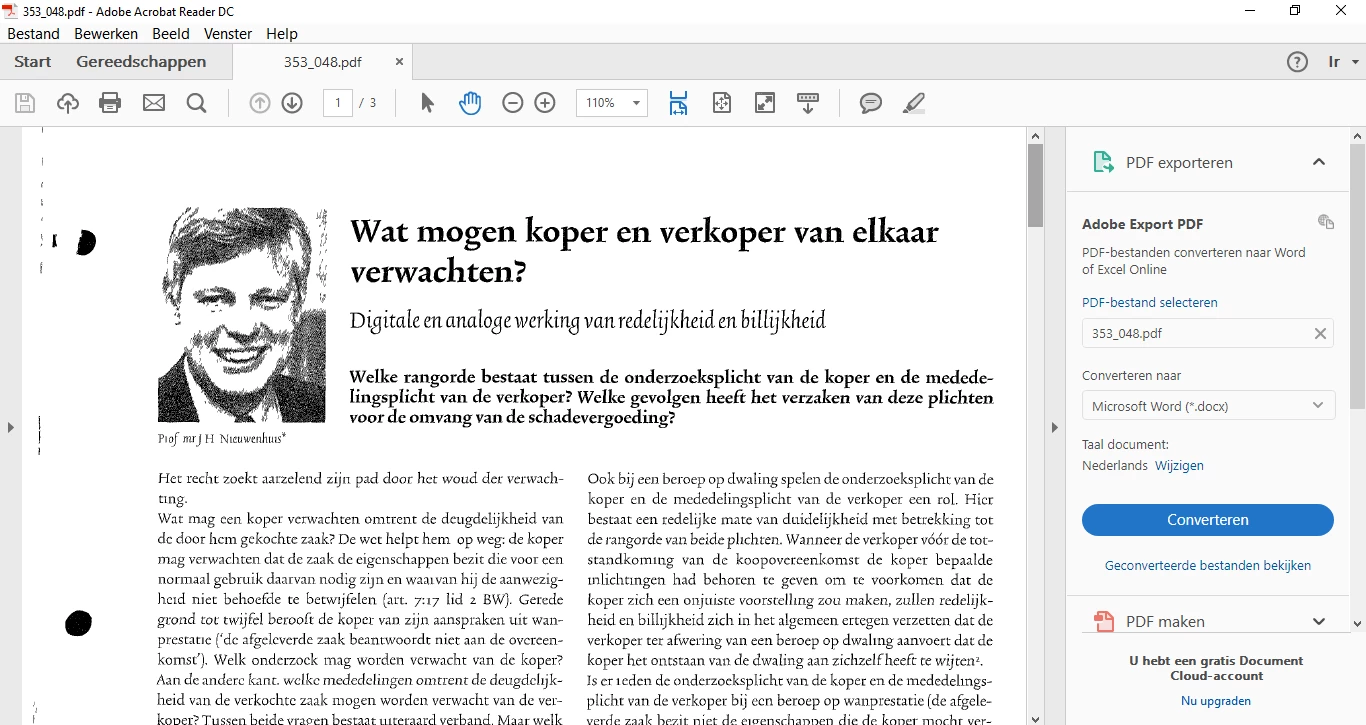Close the 353_048.pdf tab
1366x725 pixels.
399,62
